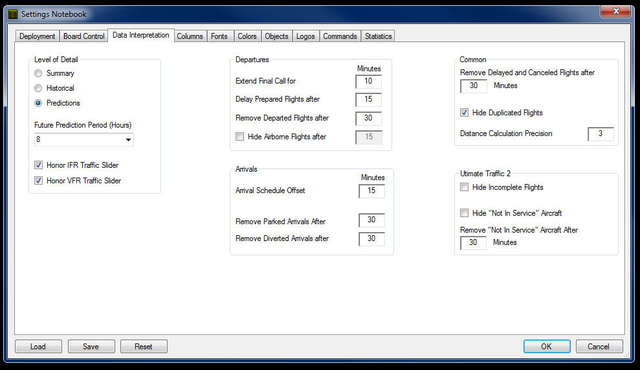Choose Historical level of detail
This screenshot has height=370, width=640.
click(x=38, y=88)
